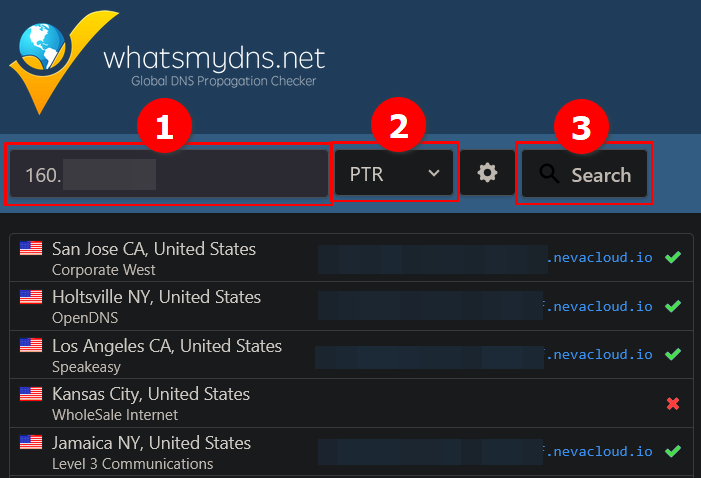
Task: Click the whatsmydns.net site title
Action: pos(214,58)
